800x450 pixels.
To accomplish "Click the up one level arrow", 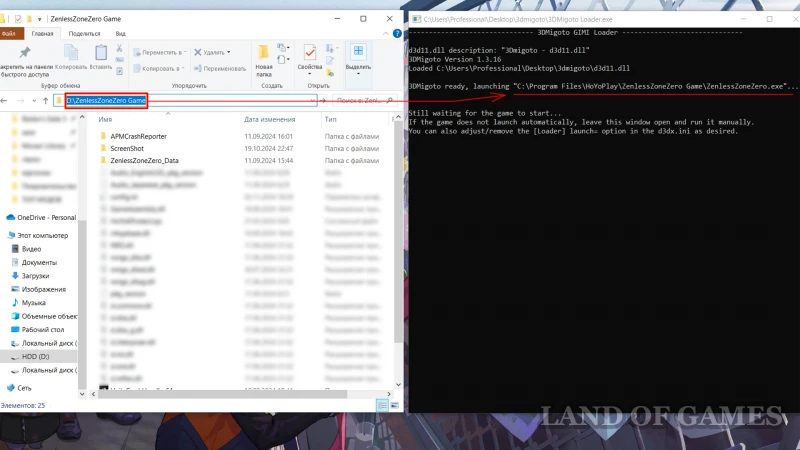I will (45, 101).
